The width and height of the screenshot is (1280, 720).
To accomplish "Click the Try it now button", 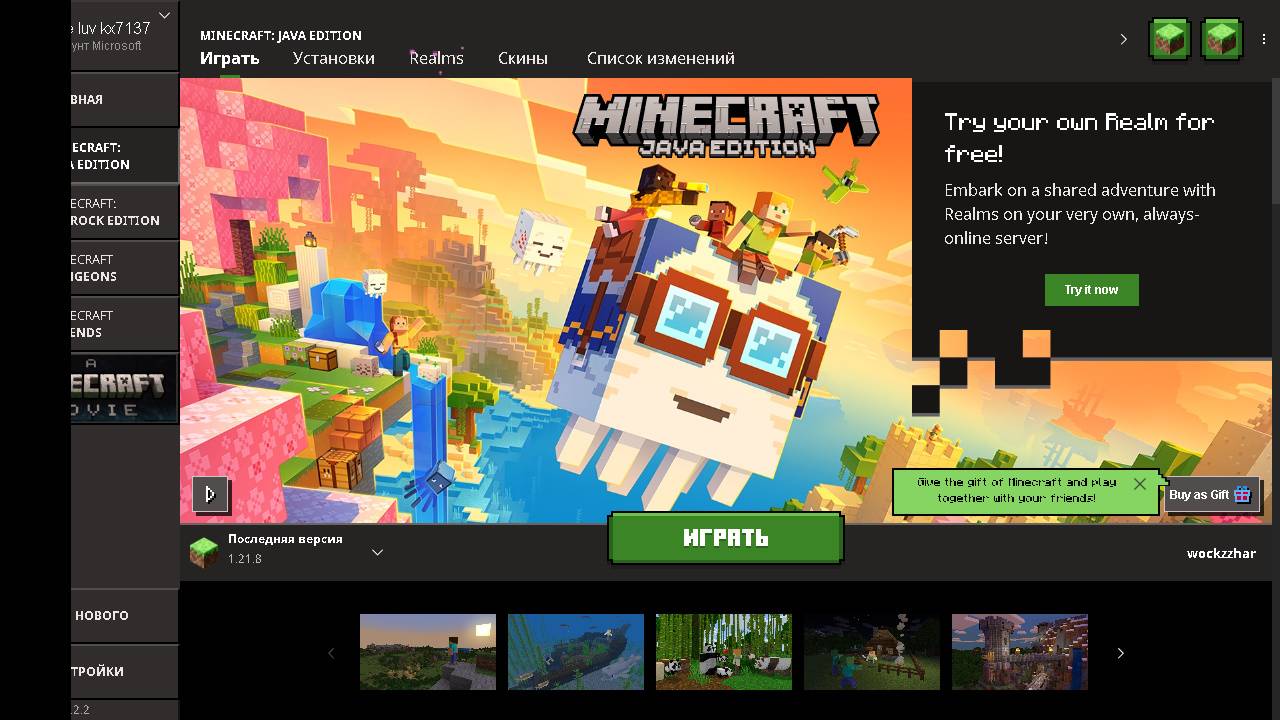I will pos(1091,290).
